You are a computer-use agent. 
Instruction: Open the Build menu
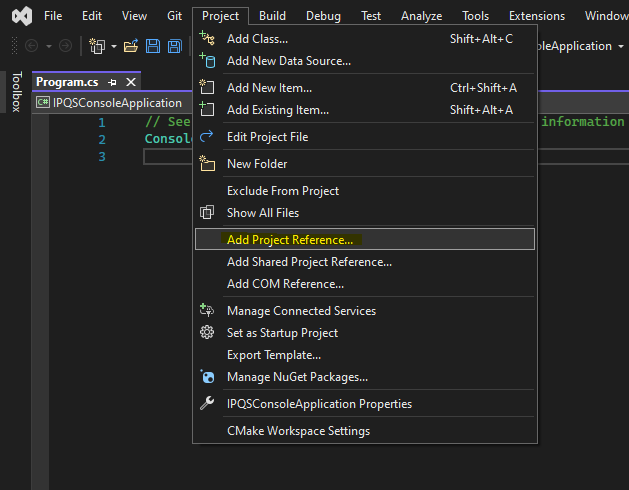(272, 16)
